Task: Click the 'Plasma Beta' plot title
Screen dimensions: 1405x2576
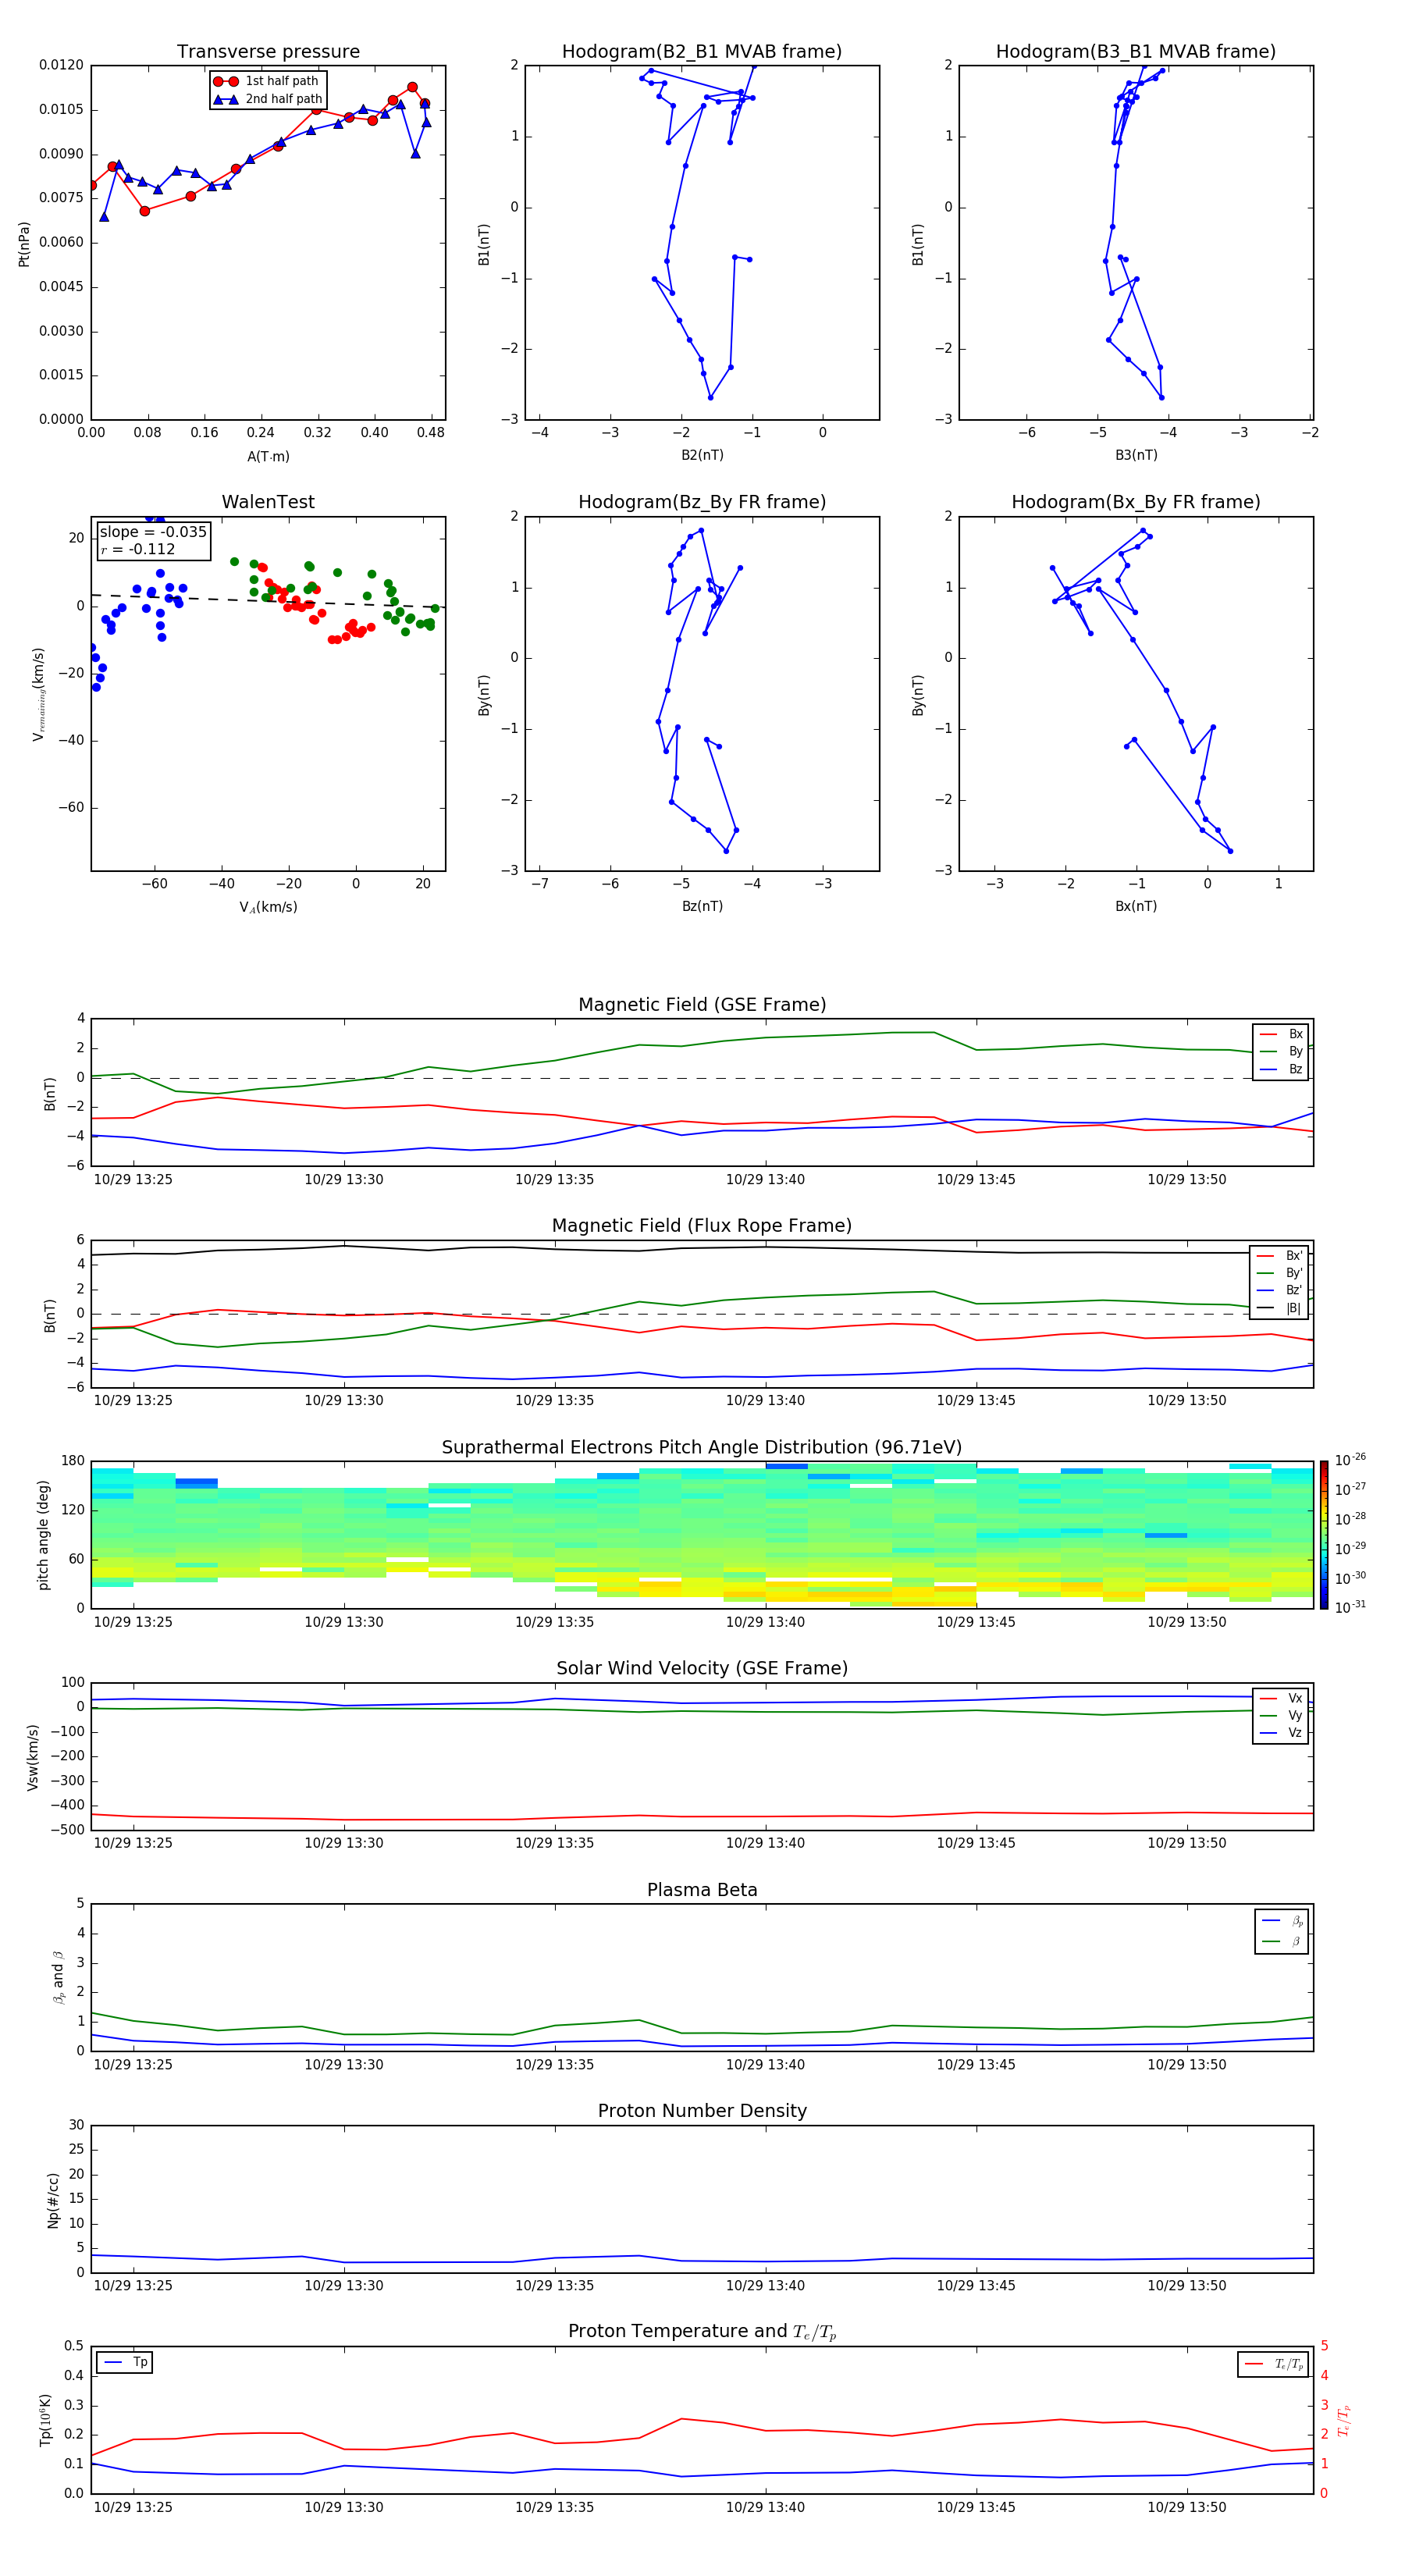Action: [702, 1890]
